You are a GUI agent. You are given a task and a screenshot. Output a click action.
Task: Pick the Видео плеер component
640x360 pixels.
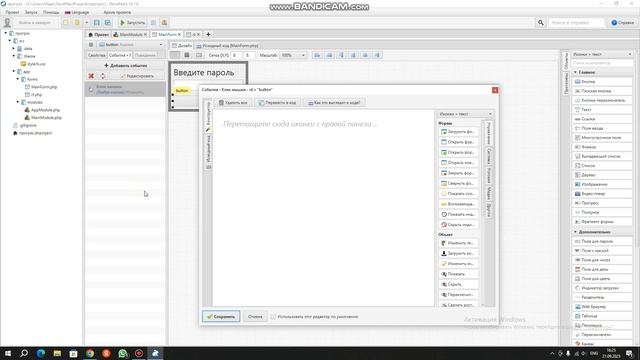pos(602,193)
